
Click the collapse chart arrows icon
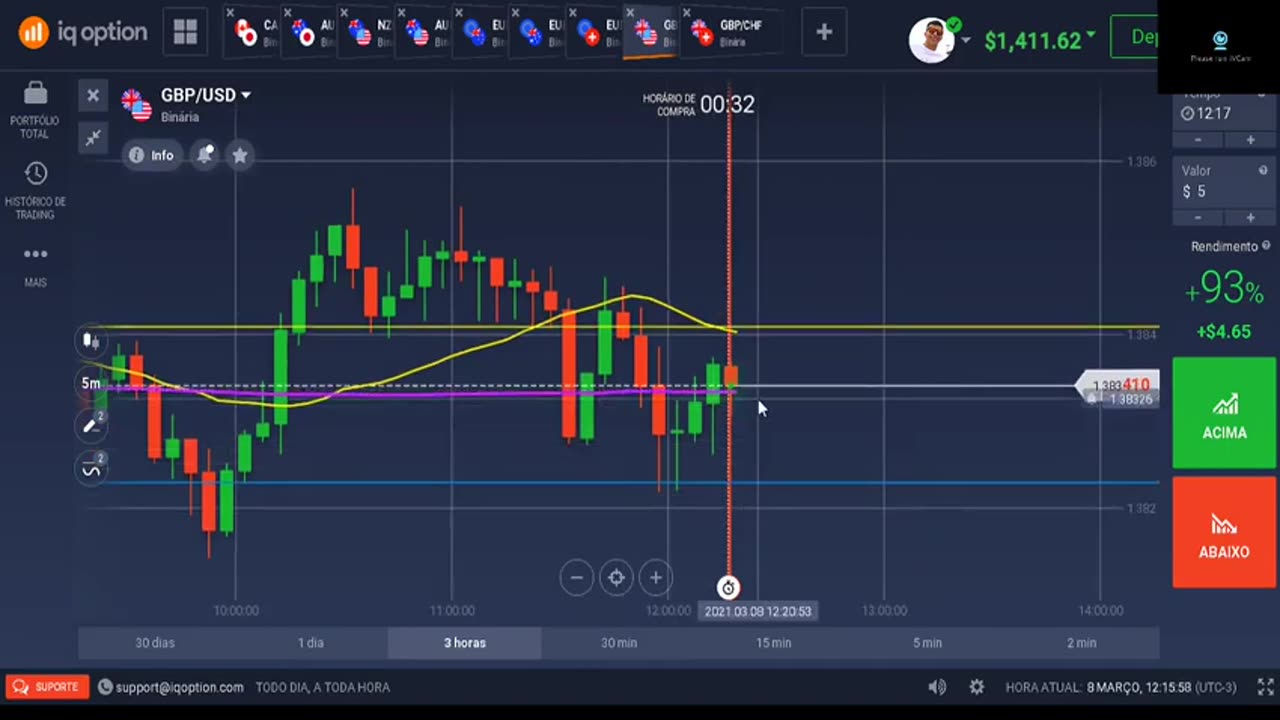click(x=93, y=138)
